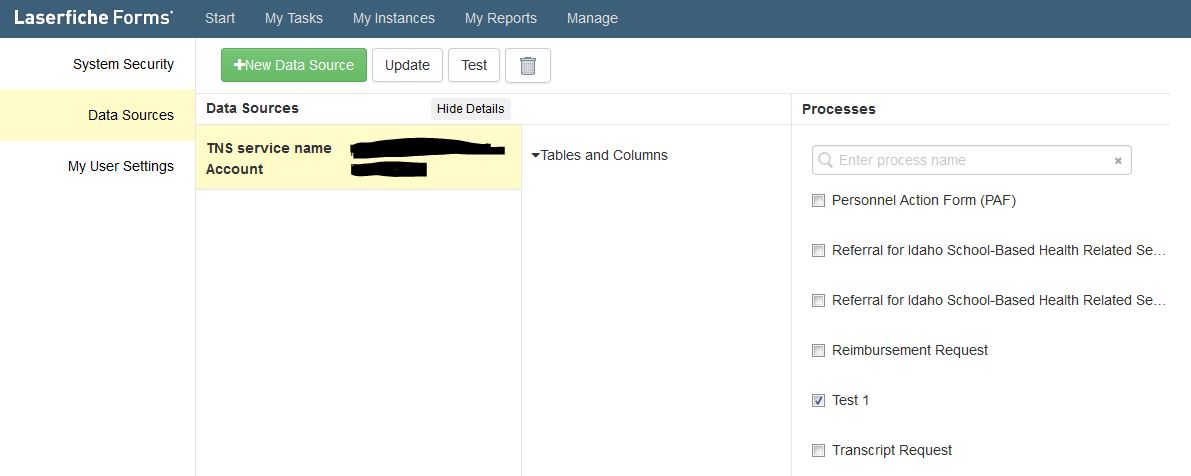Go to My Instances
The height and width of the screenshot is (476, 1191).
(x=393, y=18)
